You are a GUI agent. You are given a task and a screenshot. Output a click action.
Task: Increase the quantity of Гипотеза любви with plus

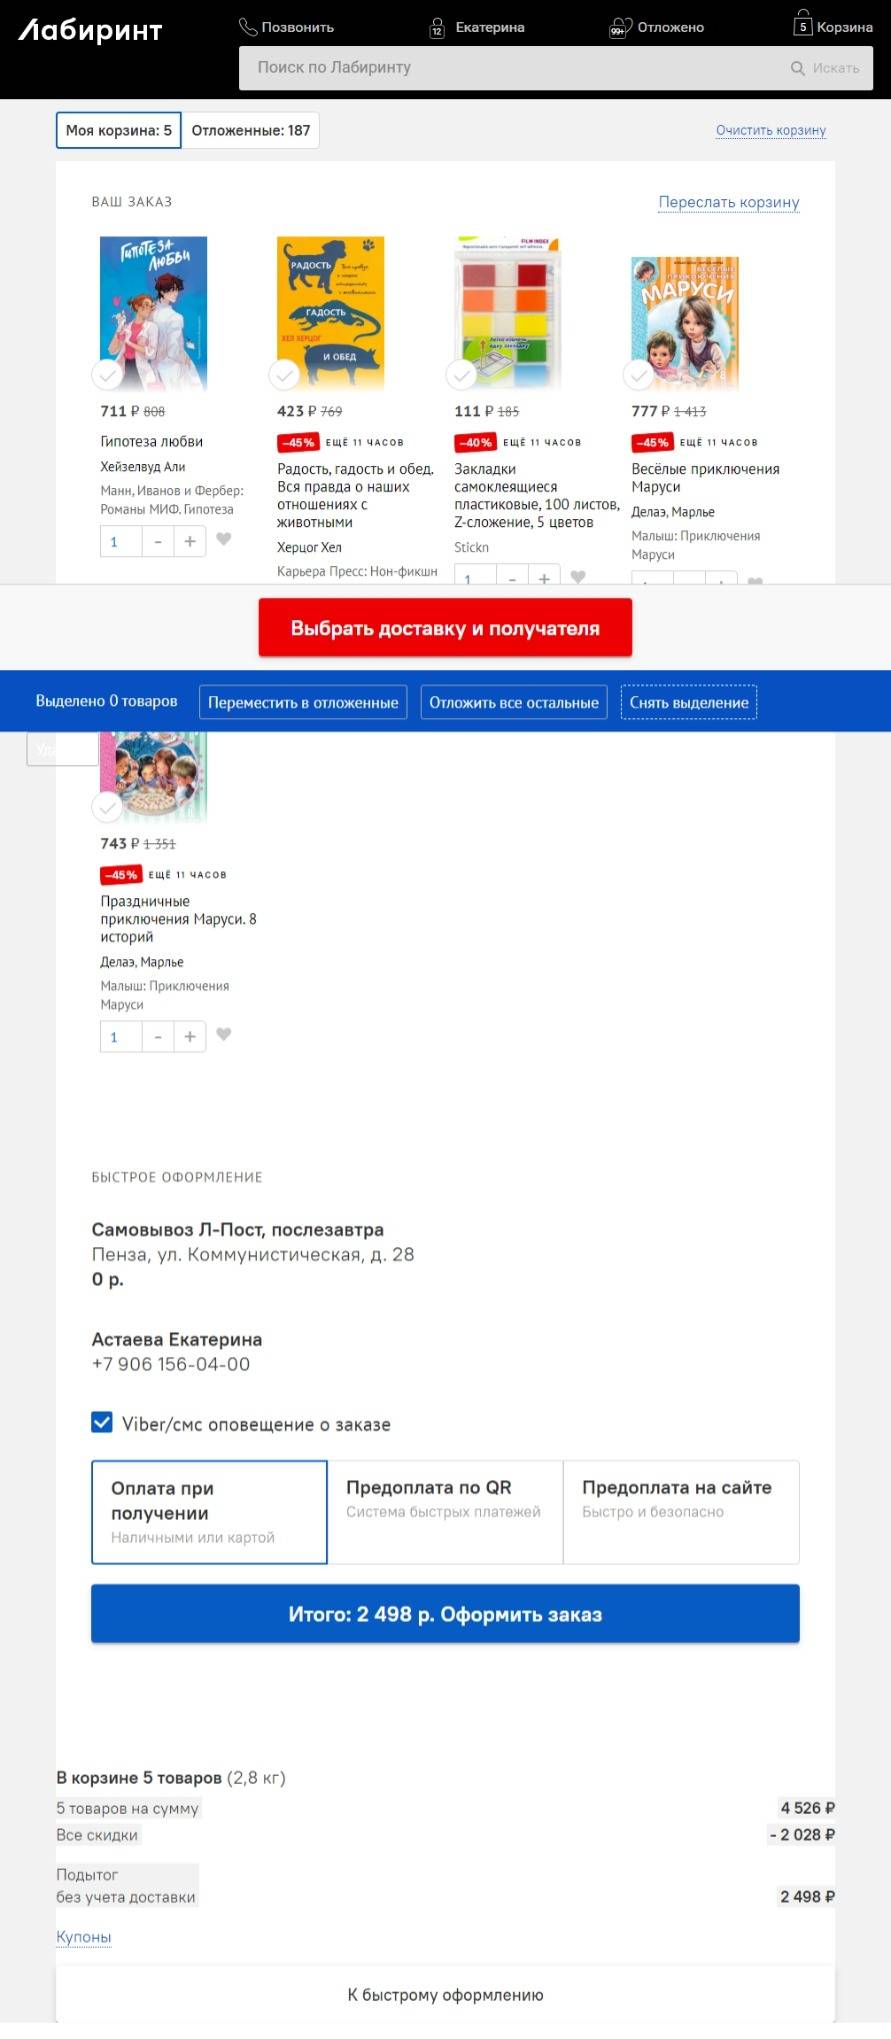(190, 541)
